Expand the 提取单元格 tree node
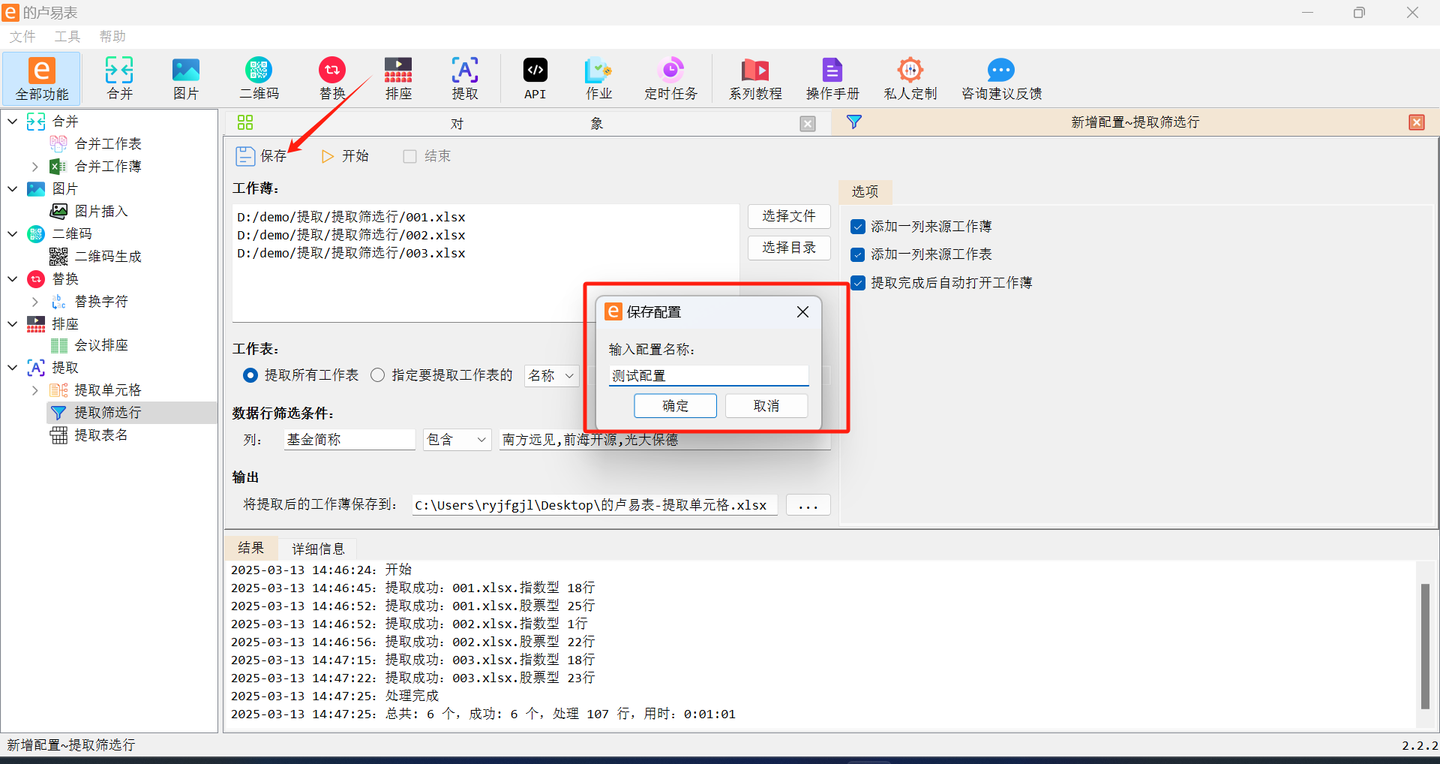 pos(35,390)
